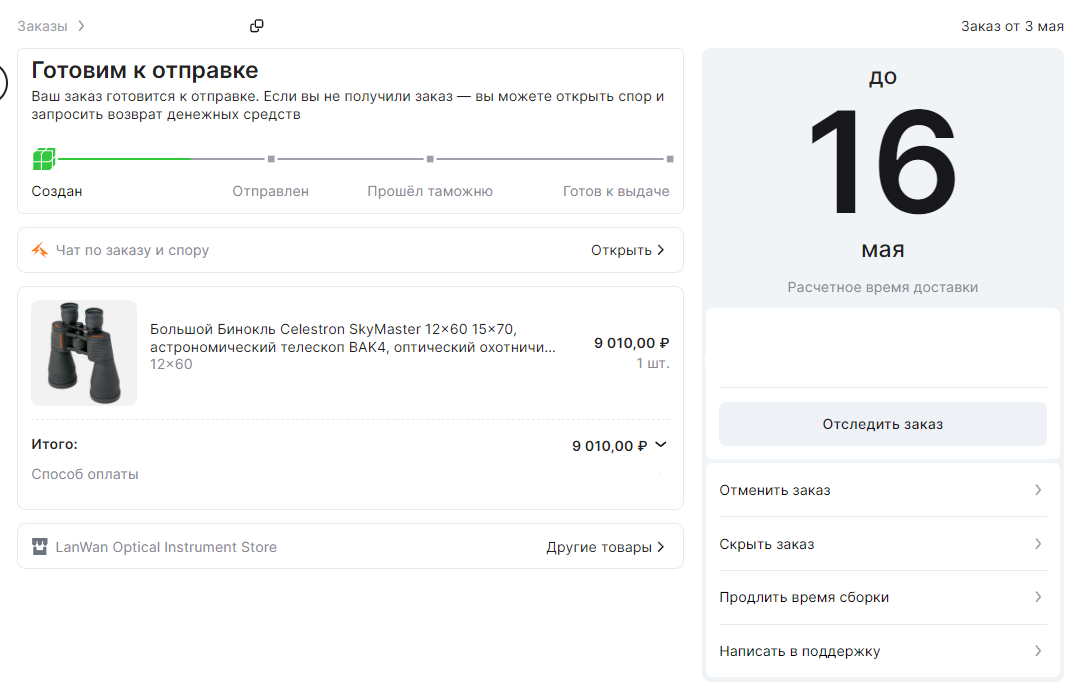
Task: Click the store icon beside LanWan Optical
Action: pos(40,547)
